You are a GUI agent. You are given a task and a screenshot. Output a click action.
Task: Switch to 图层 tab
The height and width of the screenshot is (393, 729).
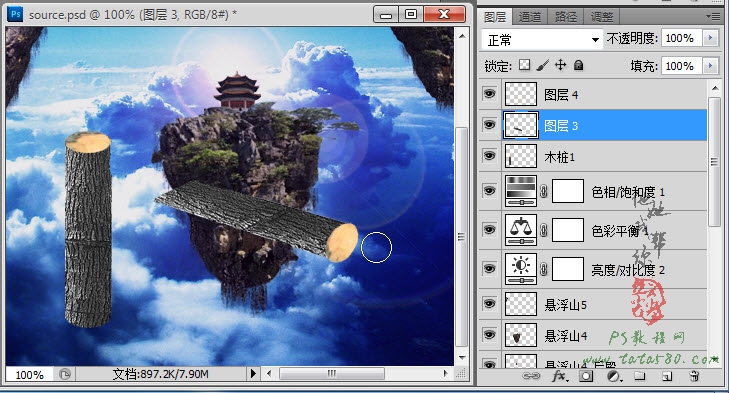pyautogui.click(x=495, y=17)
